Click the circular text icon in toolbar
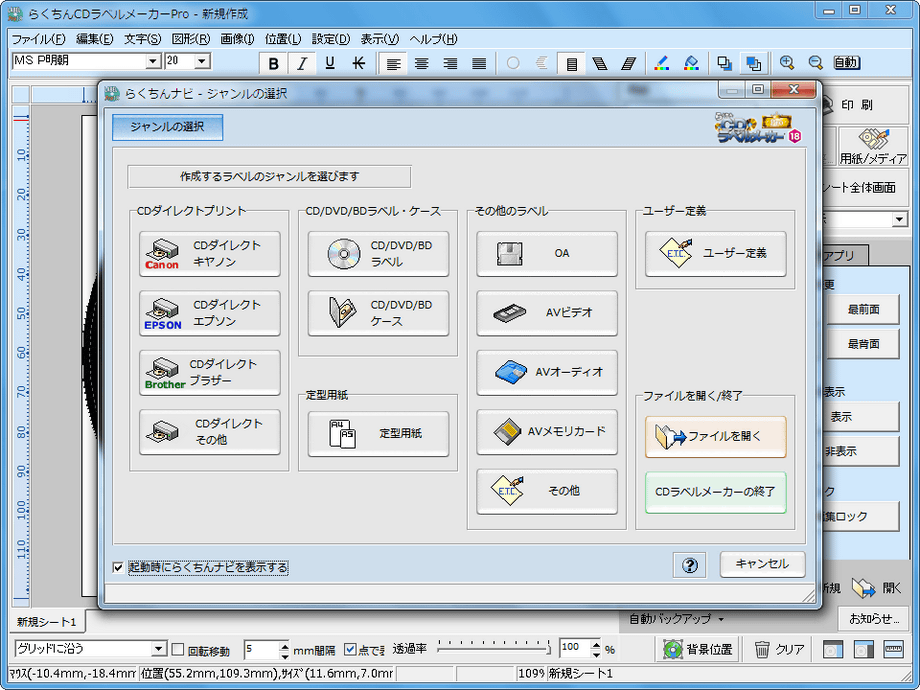 (513, 63)
